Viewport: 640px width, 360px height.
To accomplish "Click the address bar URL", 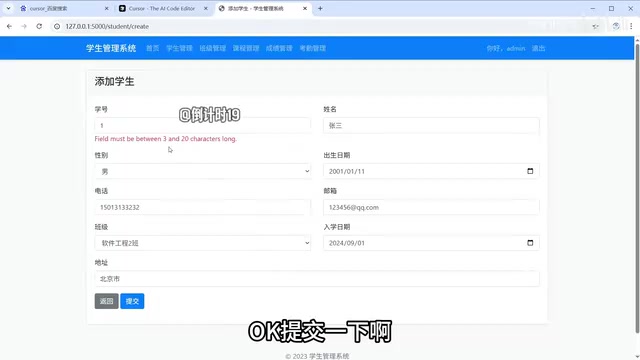I will 107,26.
